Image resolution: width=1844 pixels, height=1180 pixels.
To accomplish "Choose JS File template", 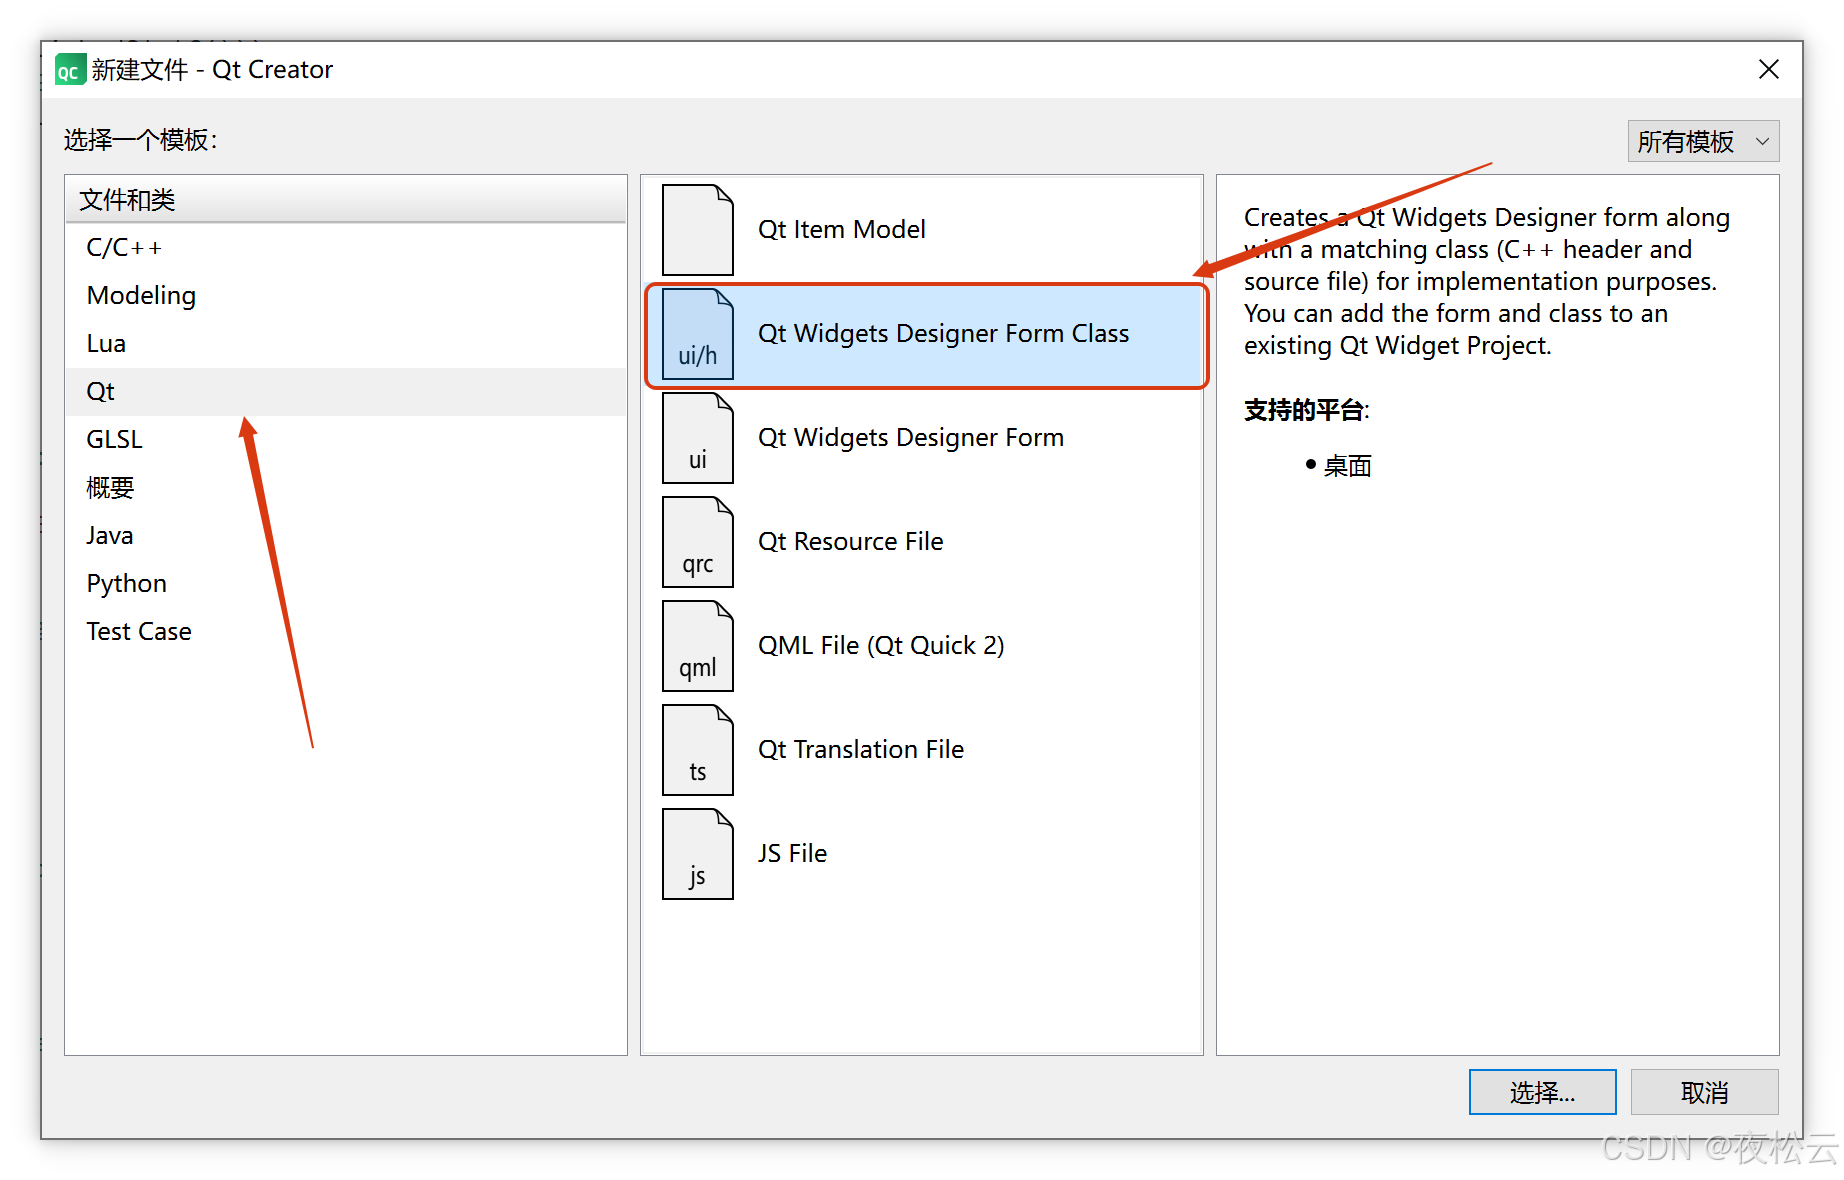I will [x=922, y=854].
